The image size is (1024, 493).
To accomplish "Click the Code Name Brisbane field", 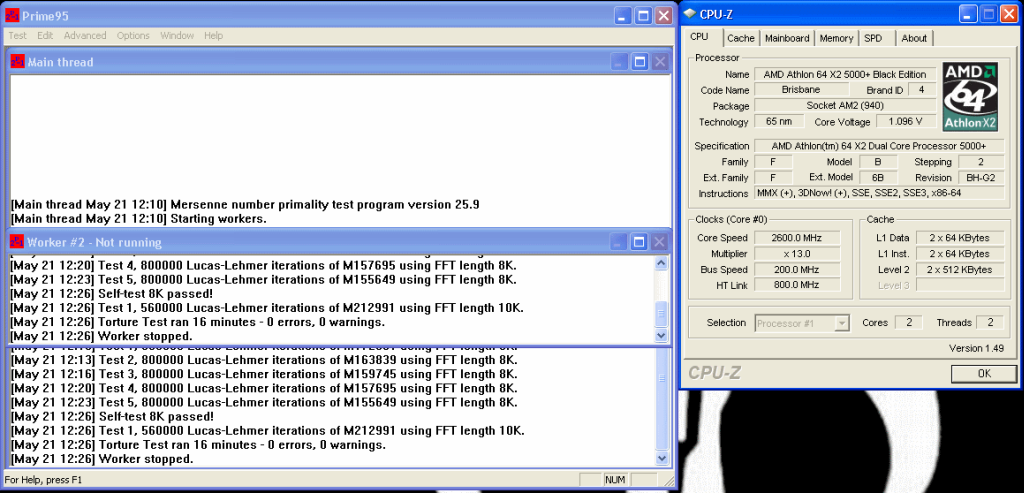I will [801, 90].
